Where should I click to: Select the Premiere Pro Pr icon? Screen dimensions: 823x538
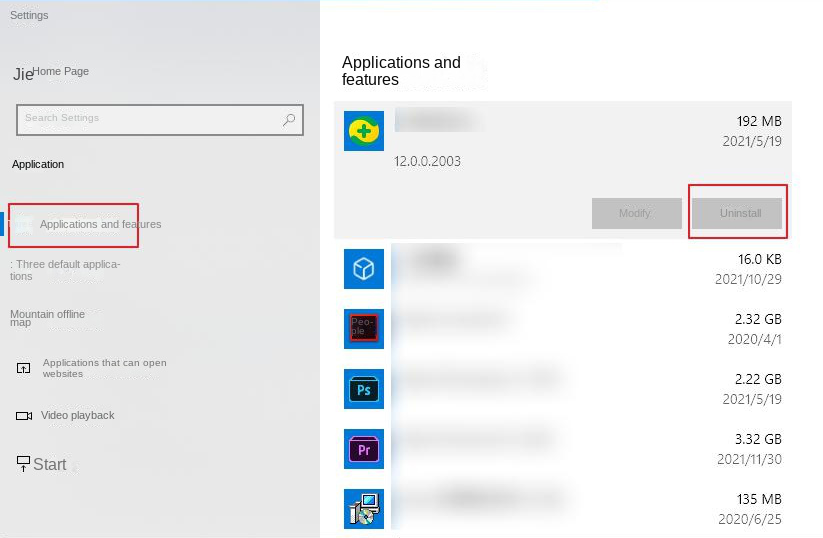(363, 449)
